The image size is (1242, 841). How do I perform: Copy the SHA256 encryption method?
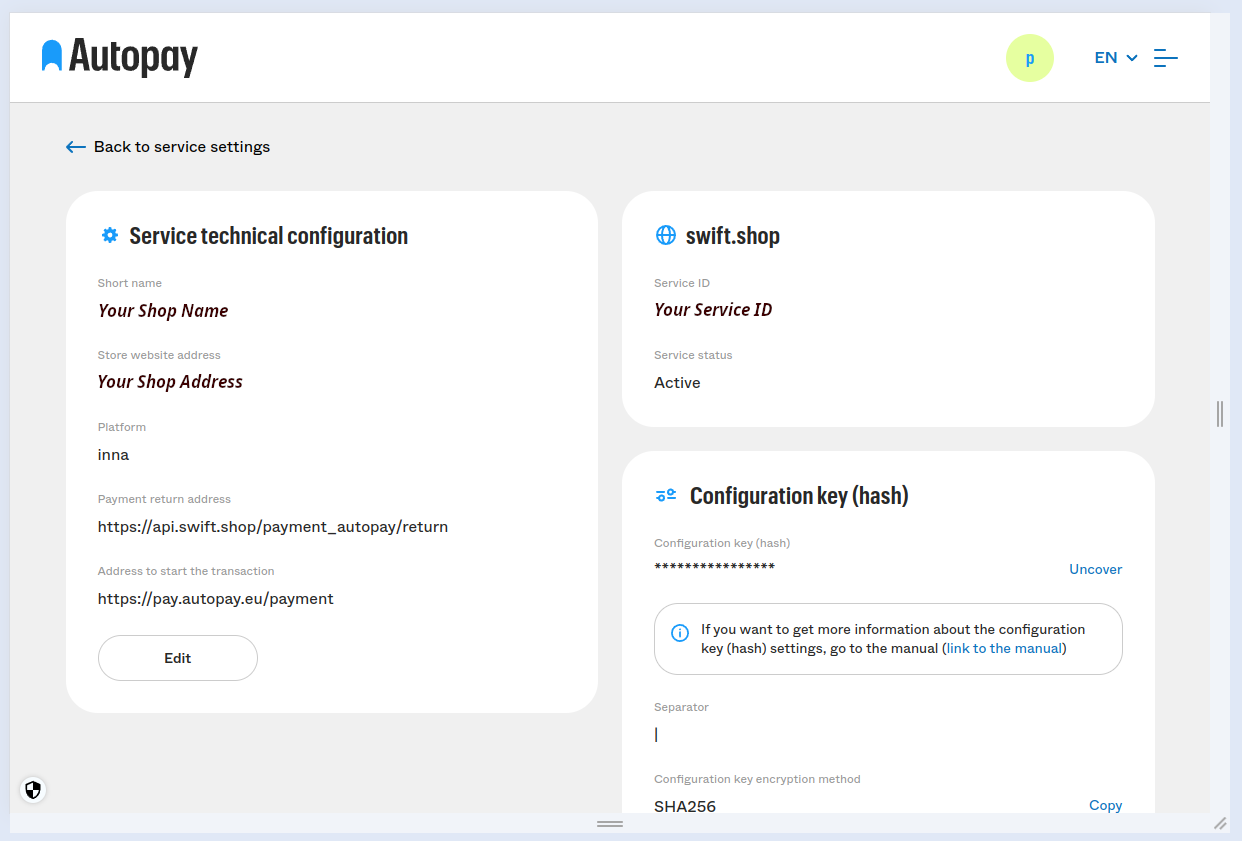click(x=1106, y=805)
